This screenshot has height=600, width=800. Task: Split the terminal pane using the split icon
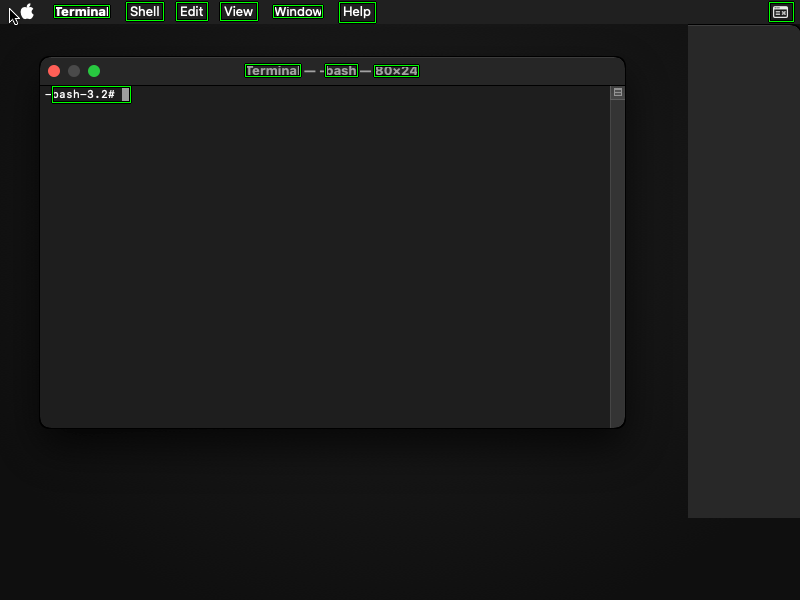(618, 93)
